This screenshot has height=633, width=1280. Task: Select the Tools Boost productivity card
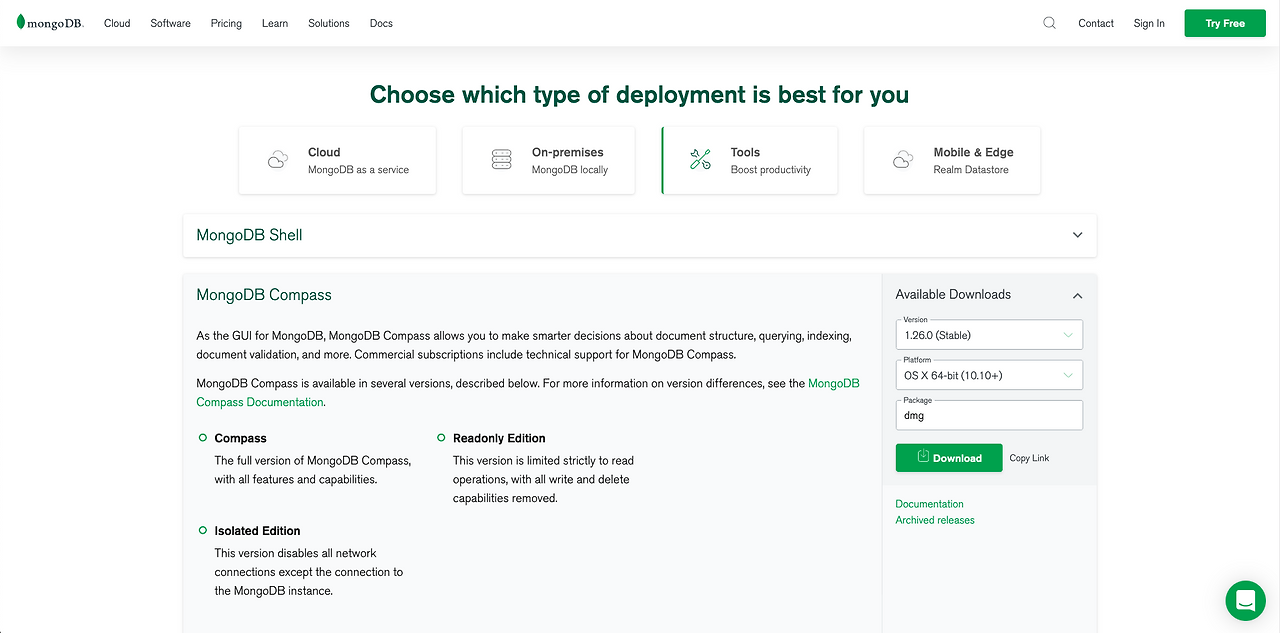coord(749,160)
